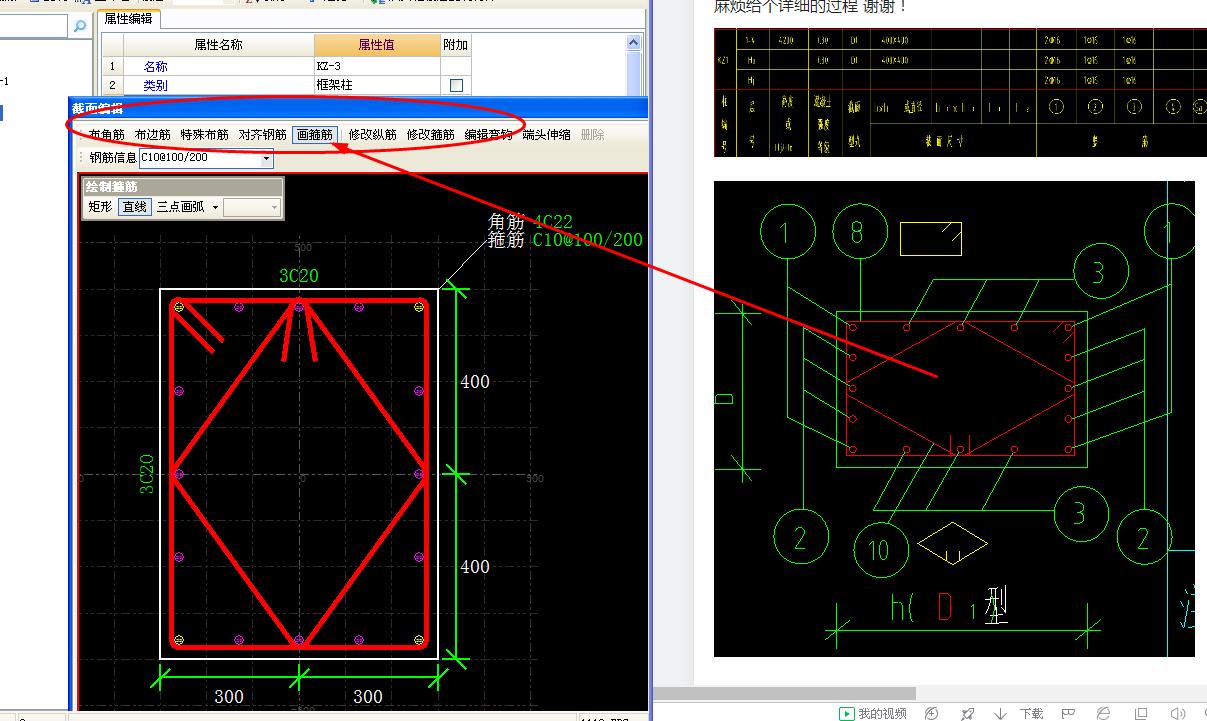1207x721 pixels.
Task: Click the KZ-3 name value cell
Action: click(376, 66)
